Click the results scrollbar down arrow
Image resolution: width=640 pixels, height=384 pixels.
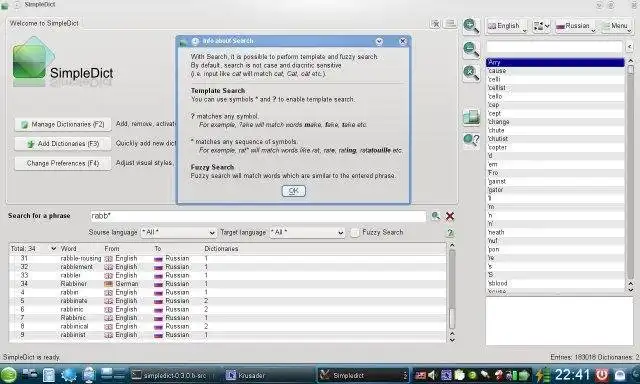pyautogui.click(x=452, y=340)
